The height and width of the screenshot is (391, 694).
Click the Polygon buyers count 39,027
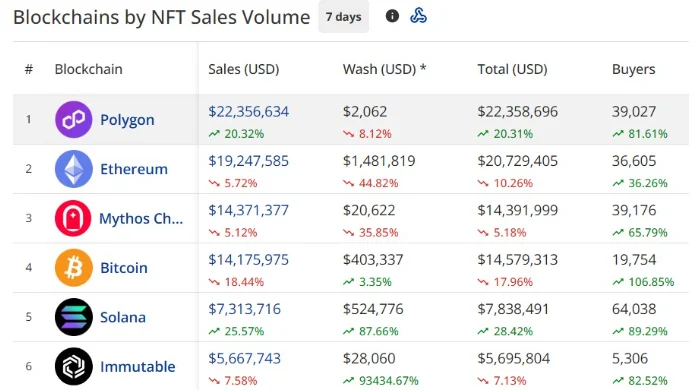coord(634,112)
